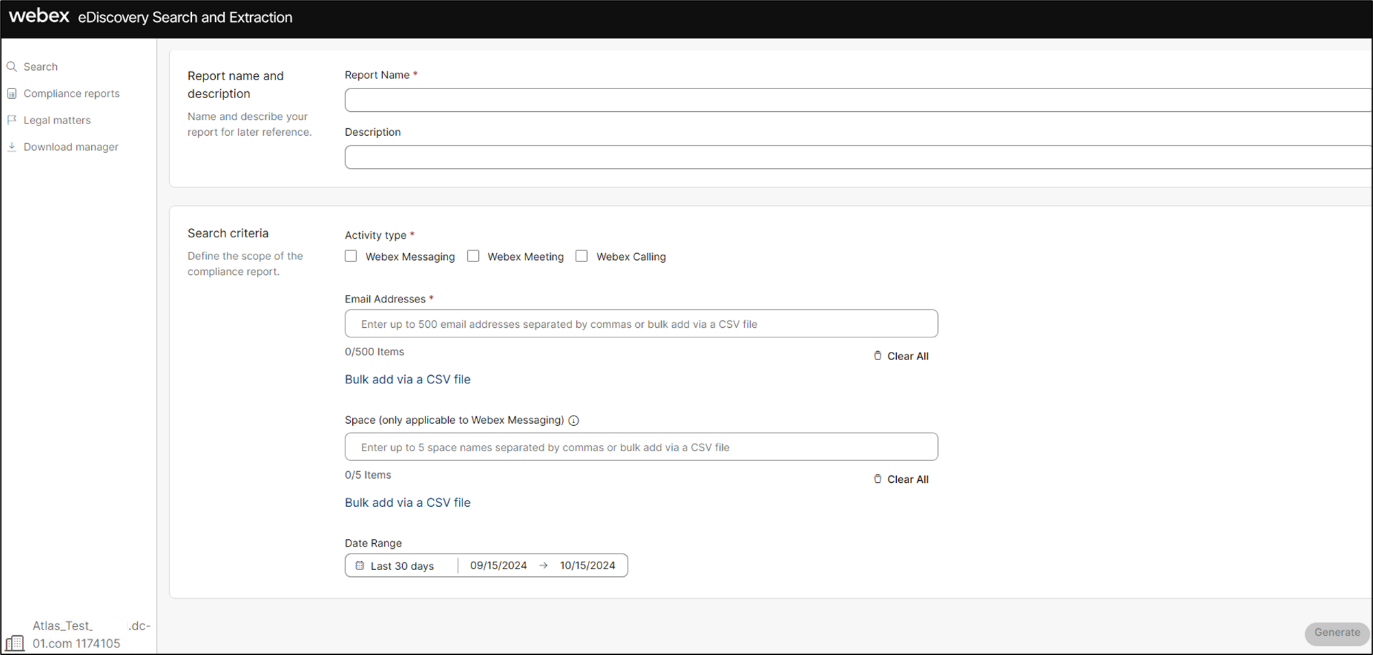This screenshot has height=655, width=1373.
Task: Focus the Report Name input field
Action: click(857, 100)
